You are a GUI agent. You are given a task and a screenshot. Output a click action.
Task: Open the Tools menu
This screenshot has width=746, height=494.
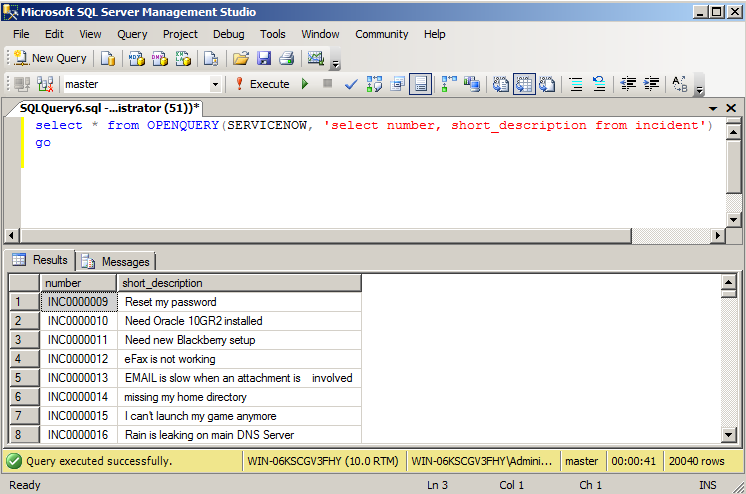tap(273, 34)
